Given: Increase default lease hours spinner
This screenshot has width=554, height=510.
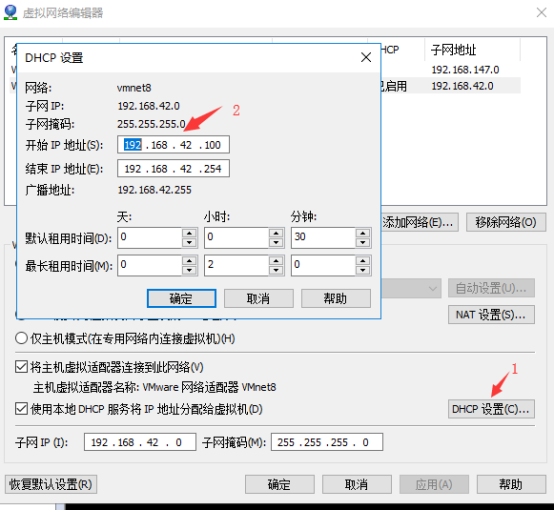Looking at the screenshot, I should point(276,233).
